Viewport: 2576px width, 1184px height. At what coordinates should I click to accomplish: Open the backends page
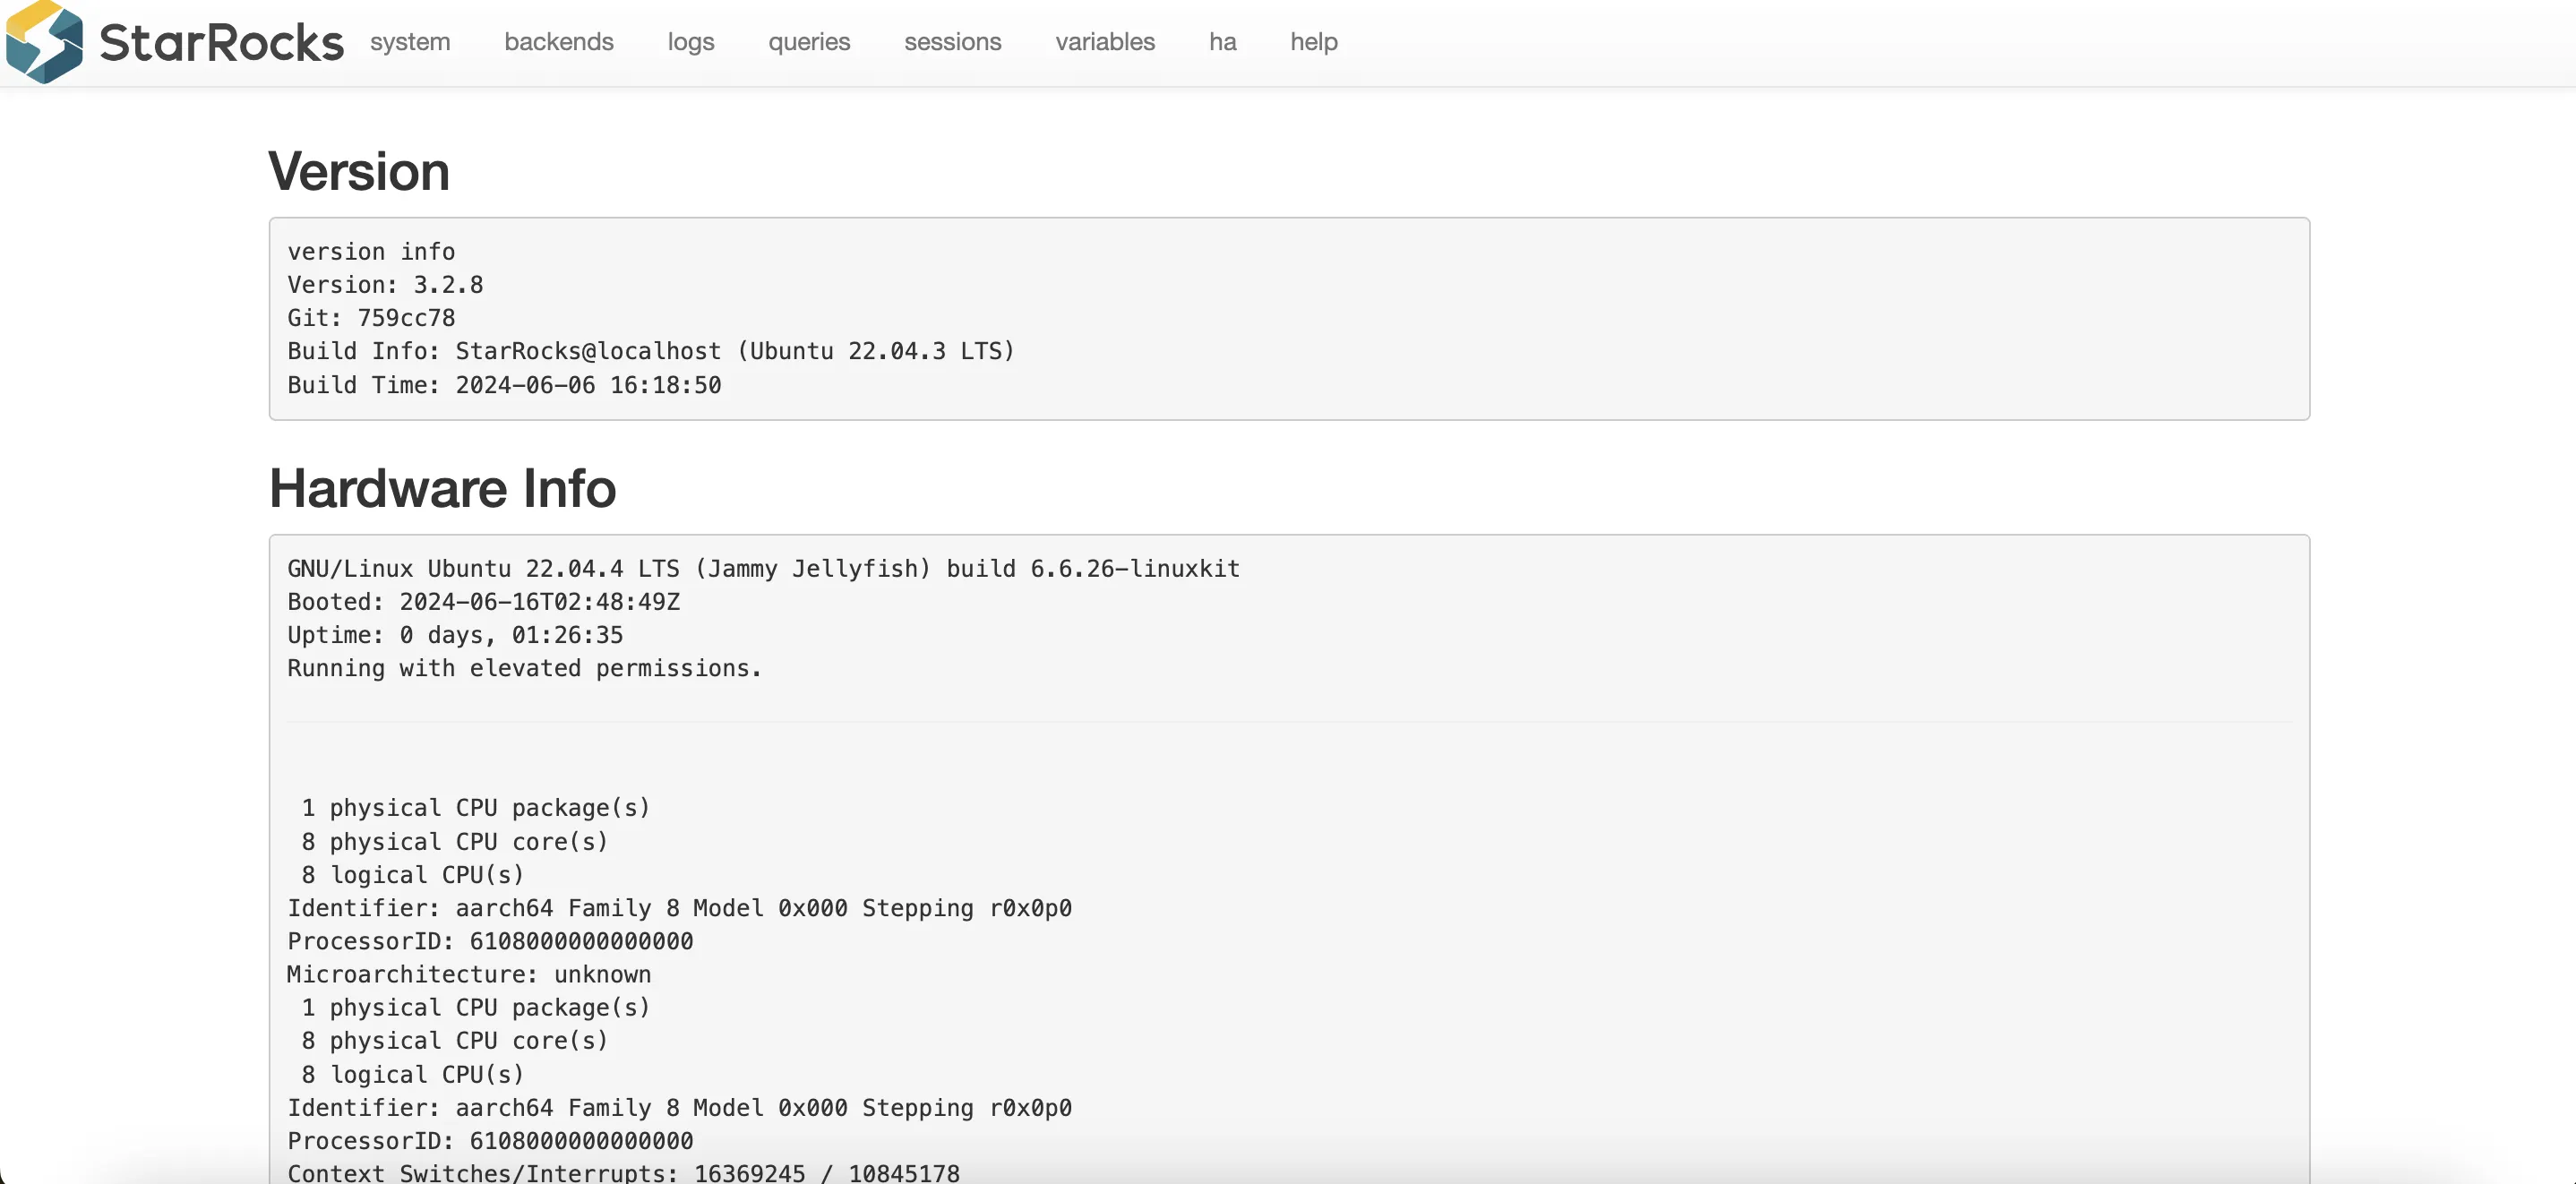[x=559, y=42]
